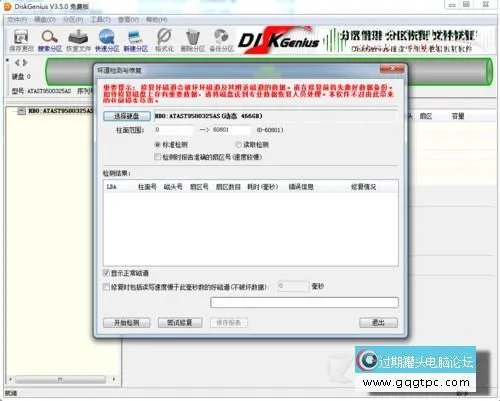Click the disk icon beside HD0 tree entry
The image size is (500, 401).
point(21,111)
